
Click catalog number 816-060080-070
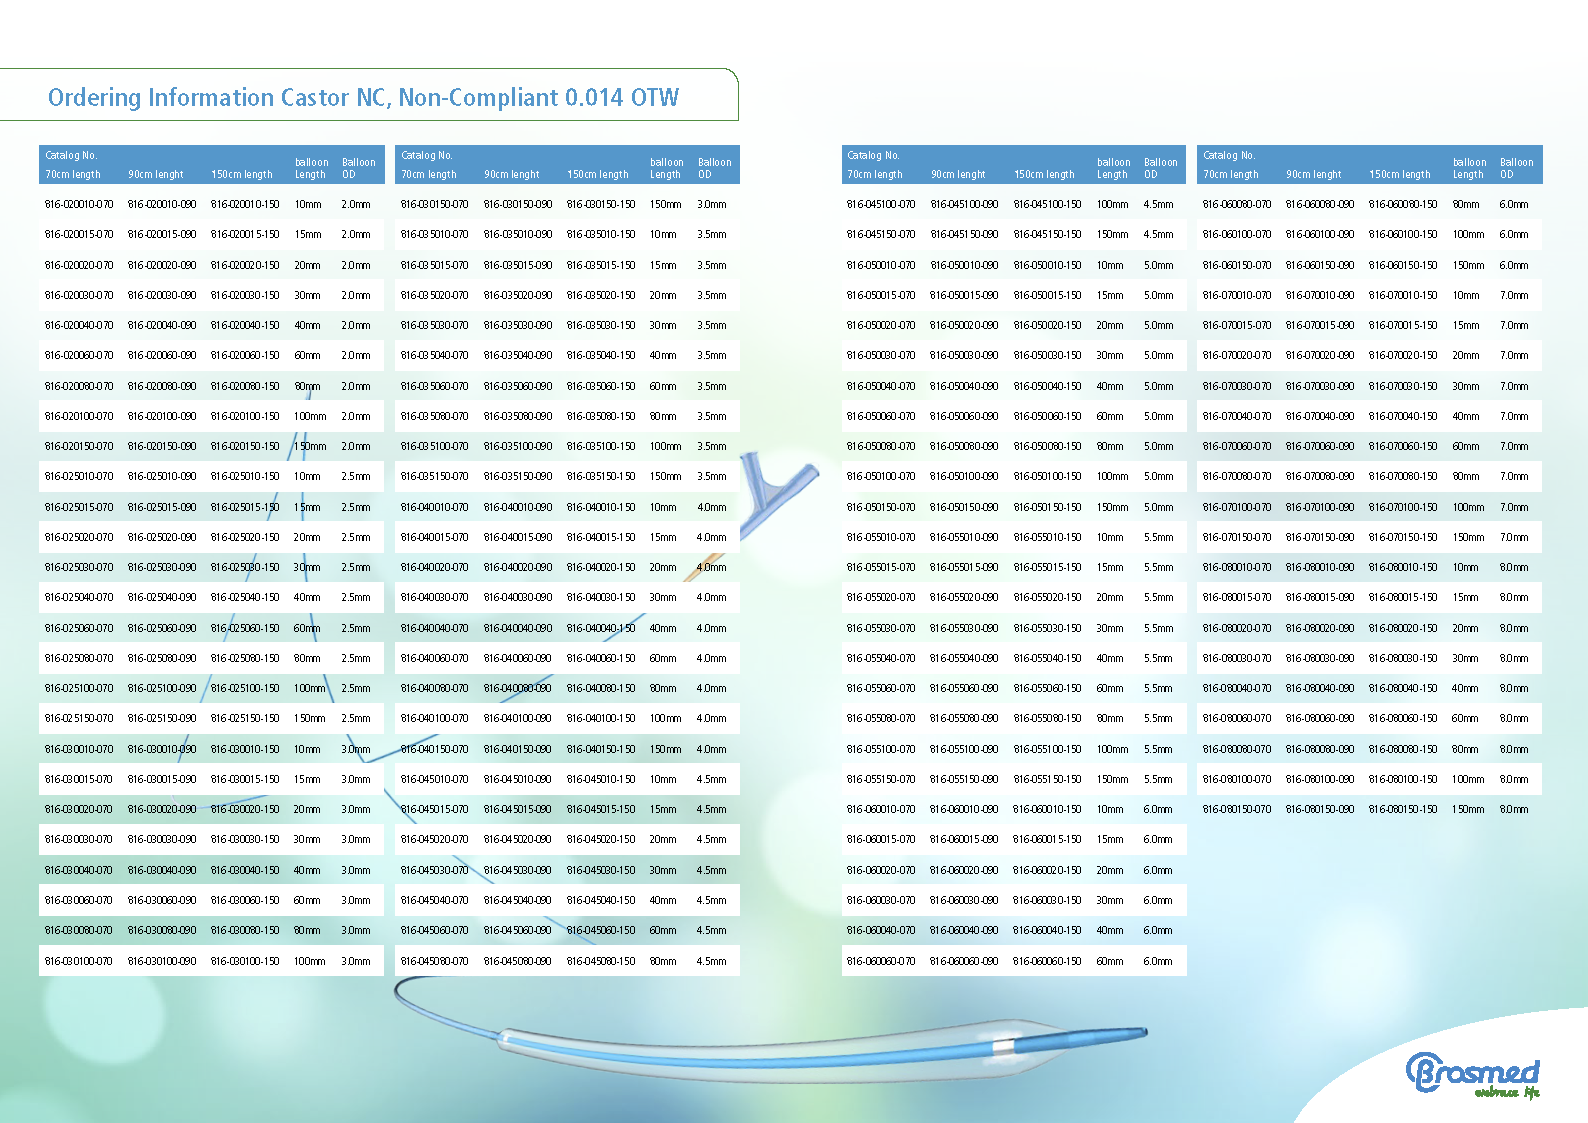(1237, 204)
